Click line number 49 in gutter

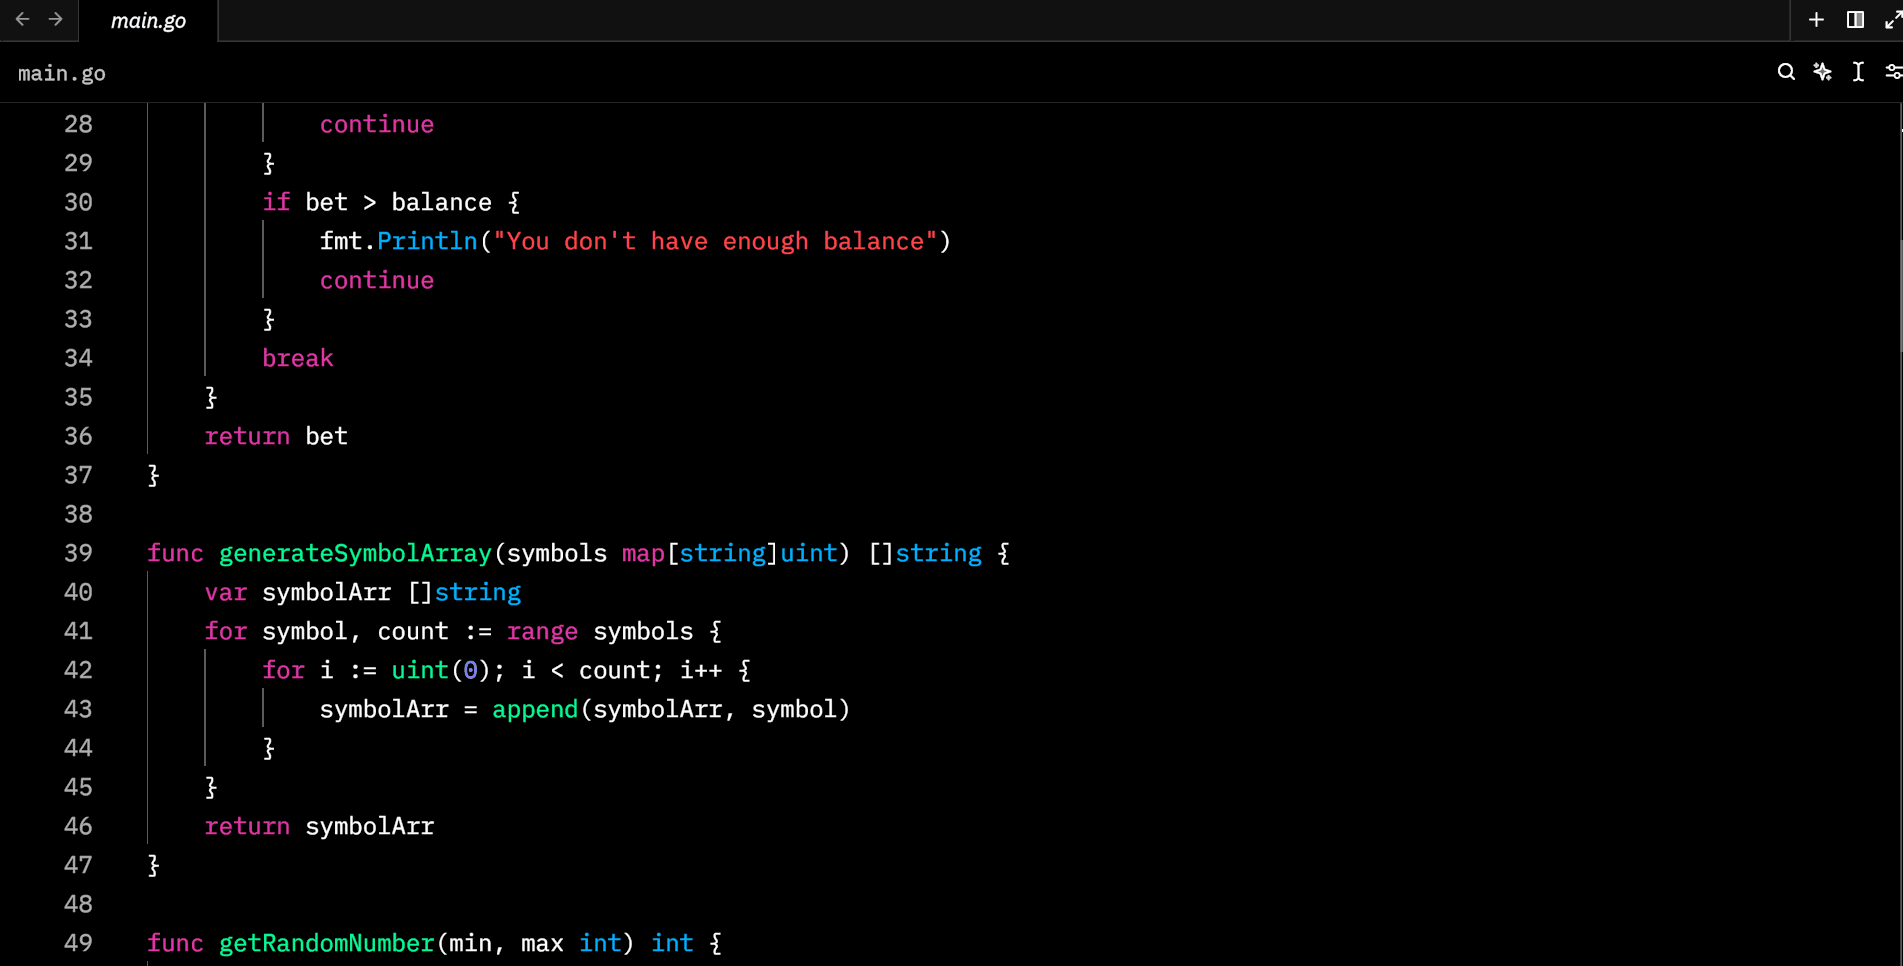(x=78, y=944)
